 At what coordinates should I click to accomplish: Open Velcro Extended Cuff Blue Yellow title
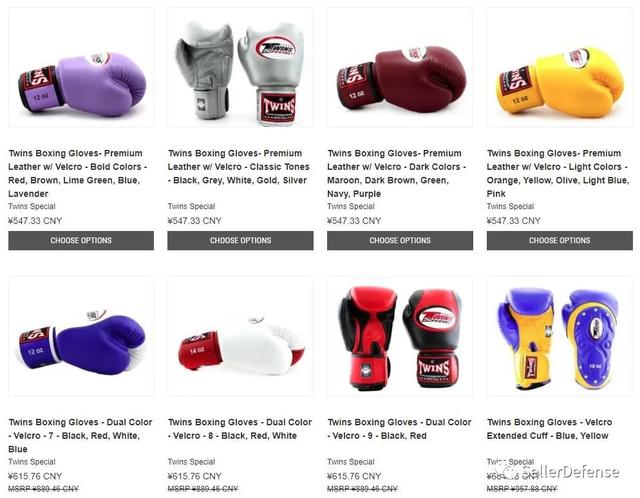click(x=549, y=429)
